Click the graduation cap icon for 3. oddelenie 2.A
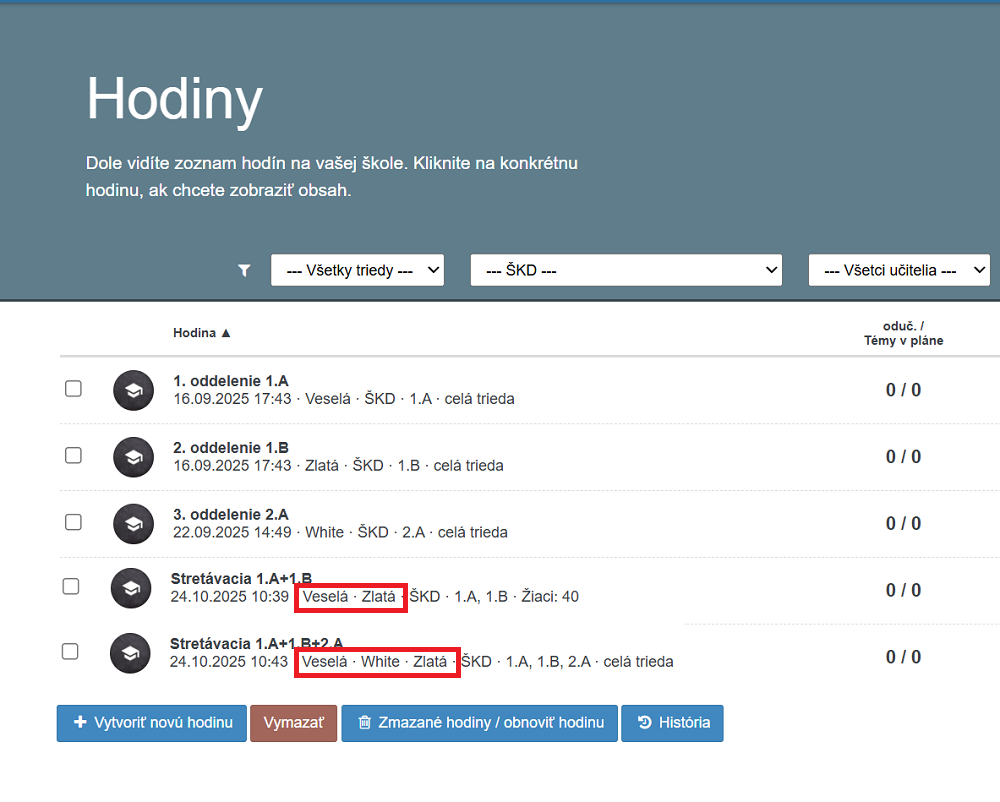 coord(132,523)
